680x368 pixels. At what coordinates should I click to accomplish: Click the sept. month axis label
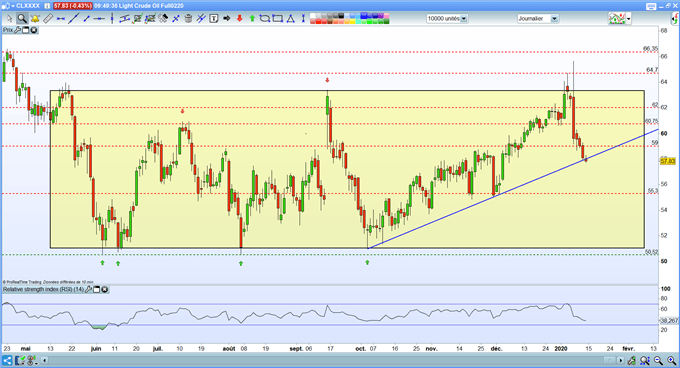coord(296,348)
